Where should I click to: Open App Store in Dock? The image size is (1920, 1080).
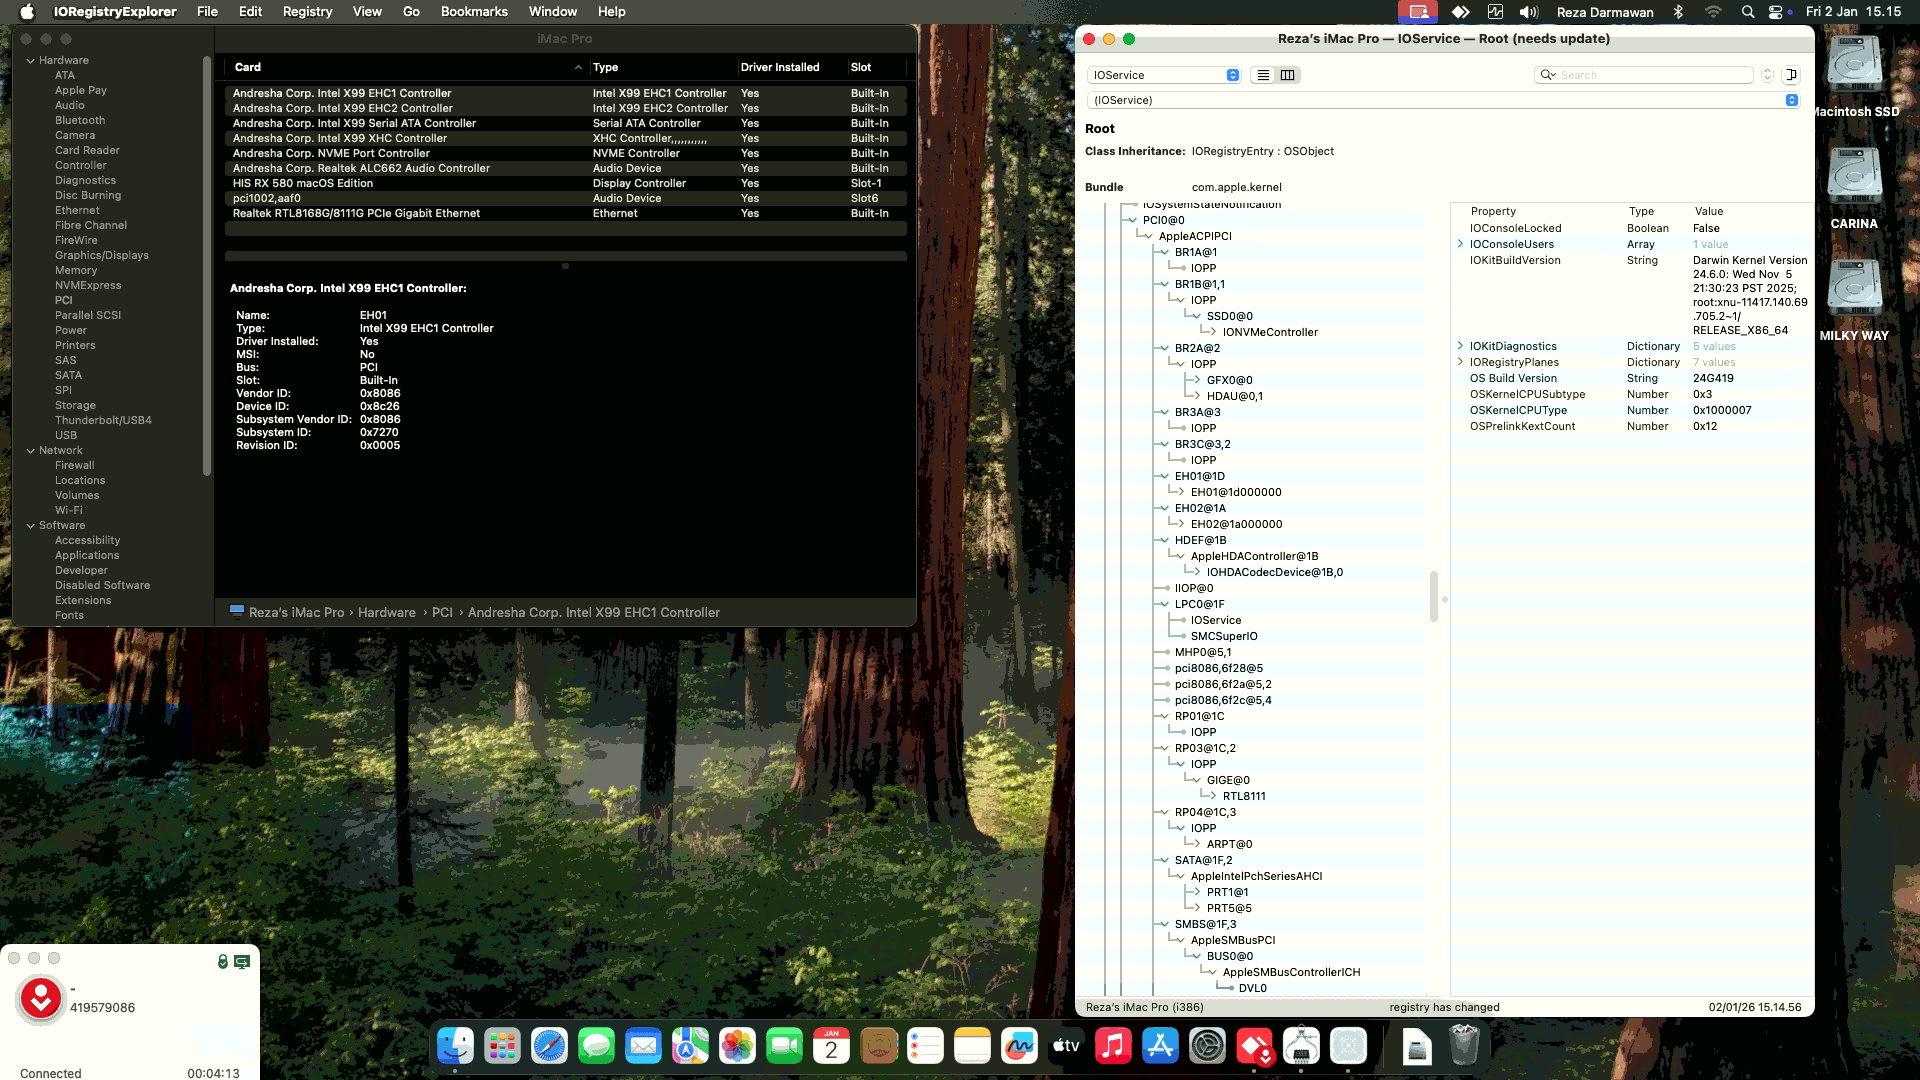pyautogui.click(x=1160, y=1047)
